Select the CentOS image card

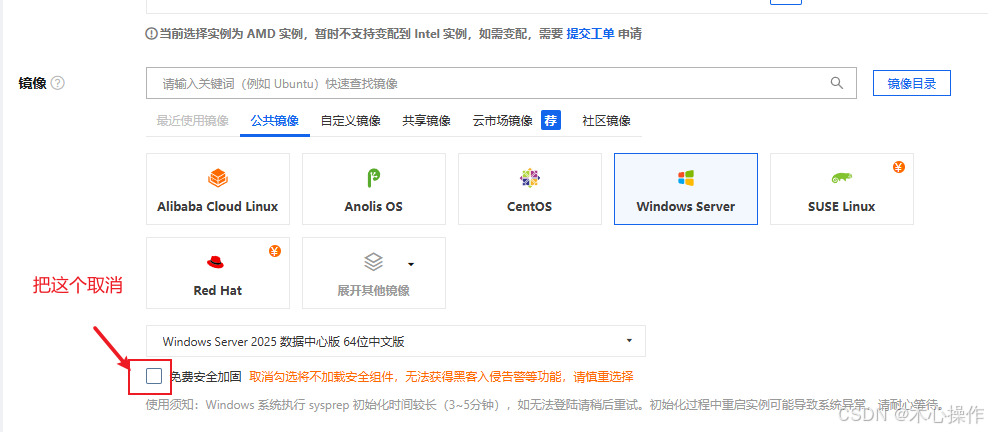(x=530, y=189)
